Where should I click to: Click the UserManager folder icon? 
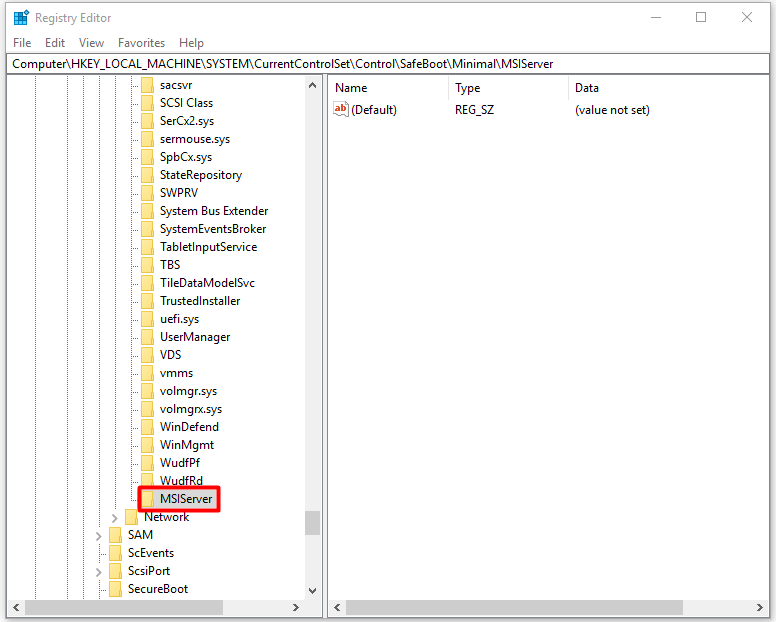tap(147, 337)
